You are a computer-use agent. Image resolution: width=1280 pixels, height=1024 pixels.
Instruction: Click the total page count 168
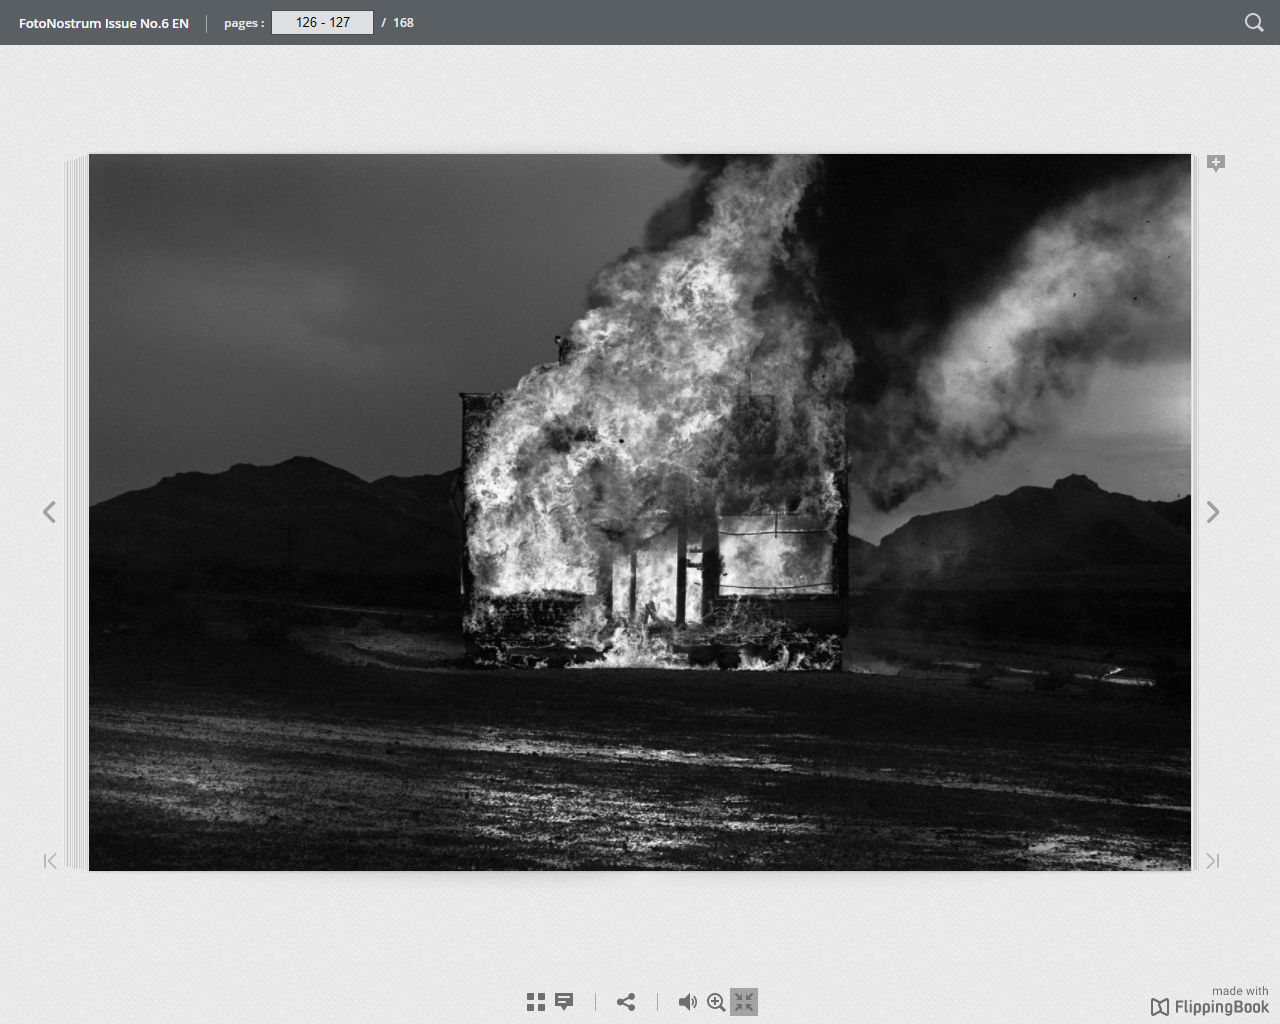point(403,22)
